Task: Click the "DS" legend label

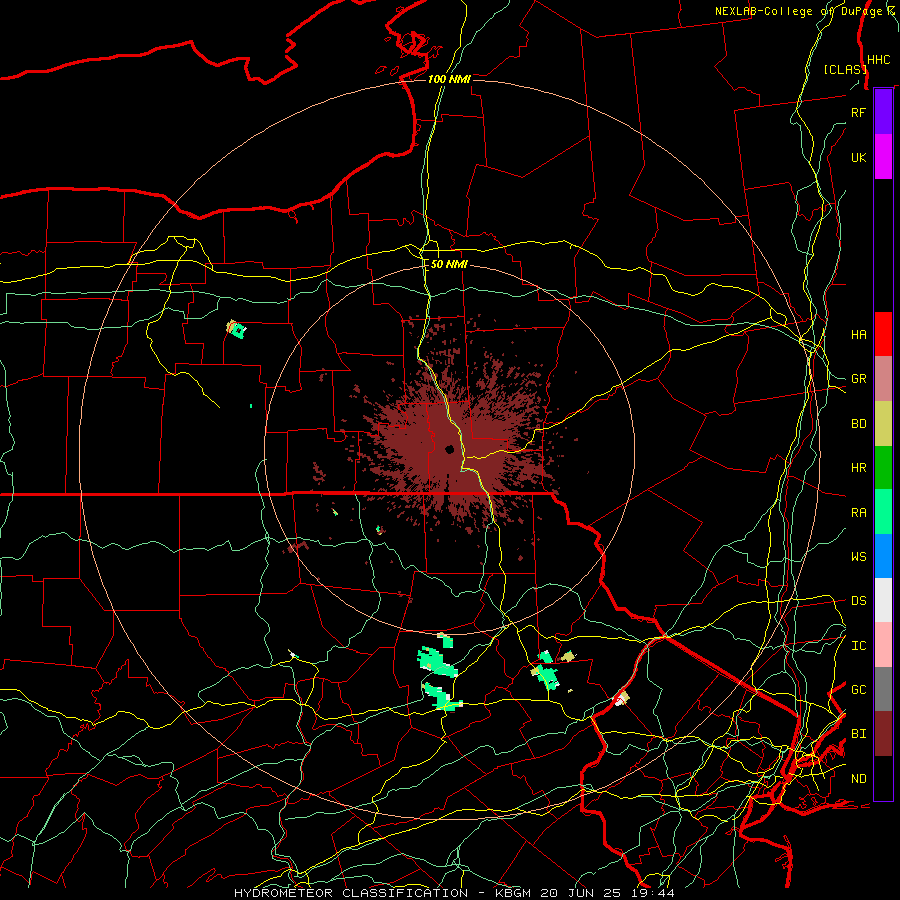Action: coord(858,601)
